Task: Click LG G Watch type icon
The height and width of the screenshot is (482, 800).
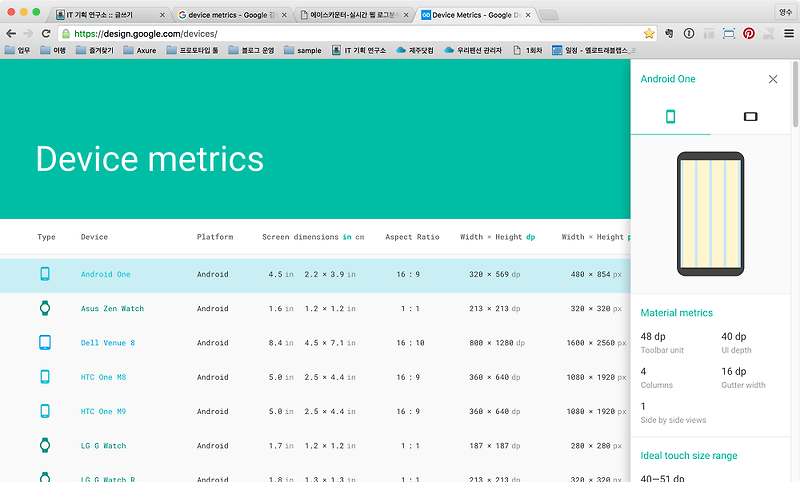Action: click(x=45, y=445)
